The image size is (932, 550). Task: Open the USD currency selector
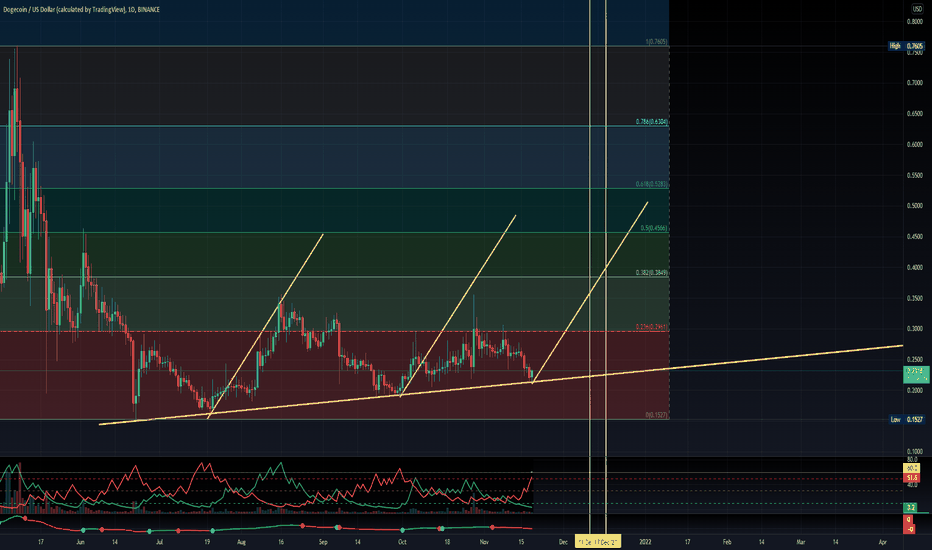[916, 9]
